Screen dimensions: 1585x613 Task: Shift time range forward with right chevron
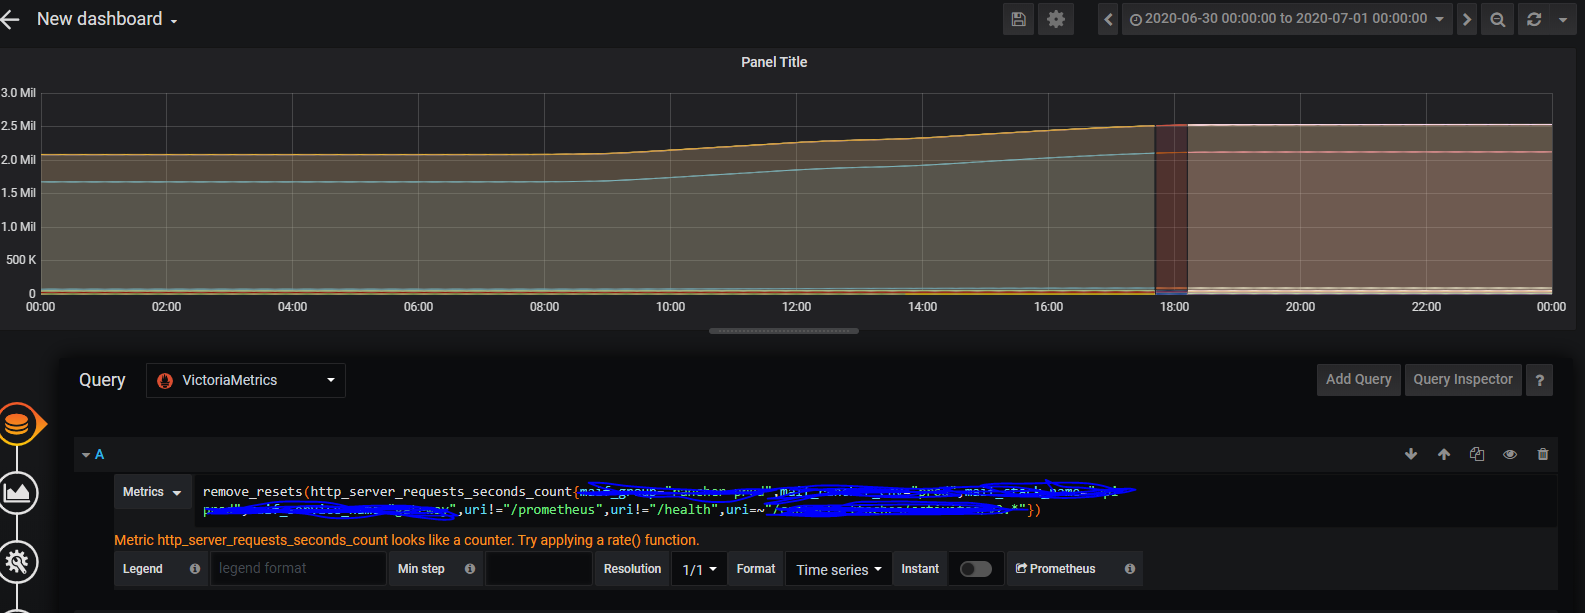[x=1466, y=19]
